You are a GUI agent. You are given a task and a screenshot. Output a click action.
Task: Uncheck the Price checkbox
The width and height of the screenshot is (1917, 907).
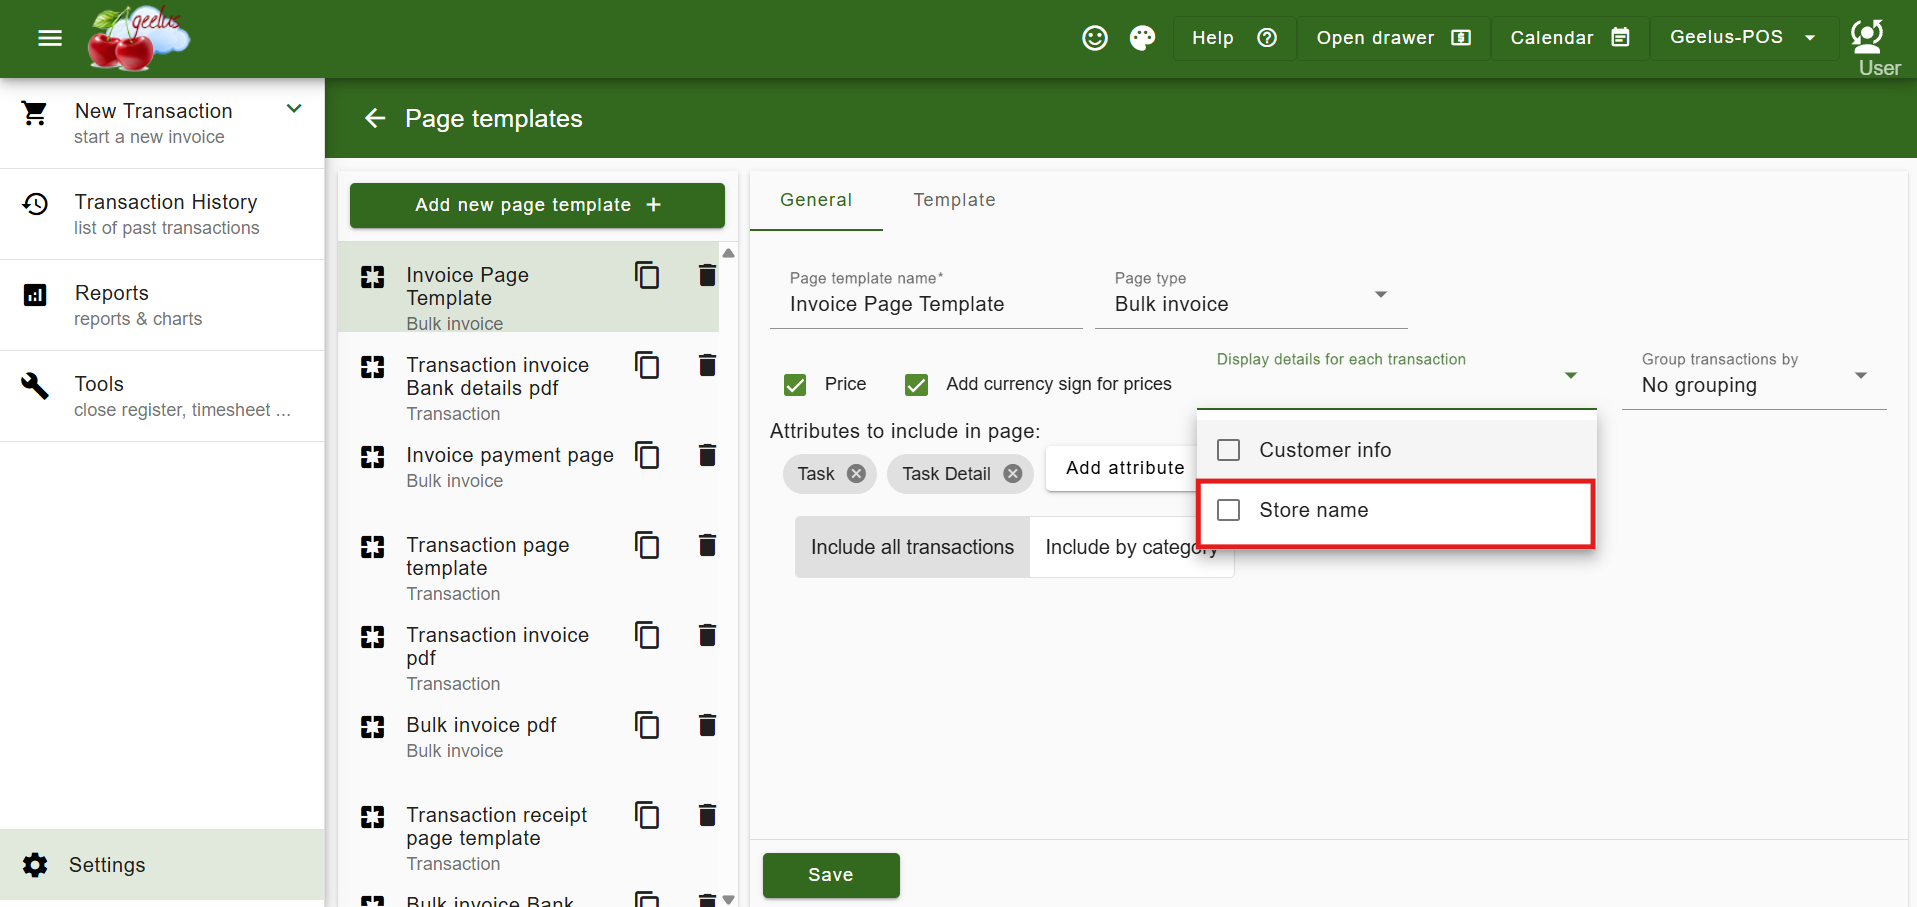795,385
